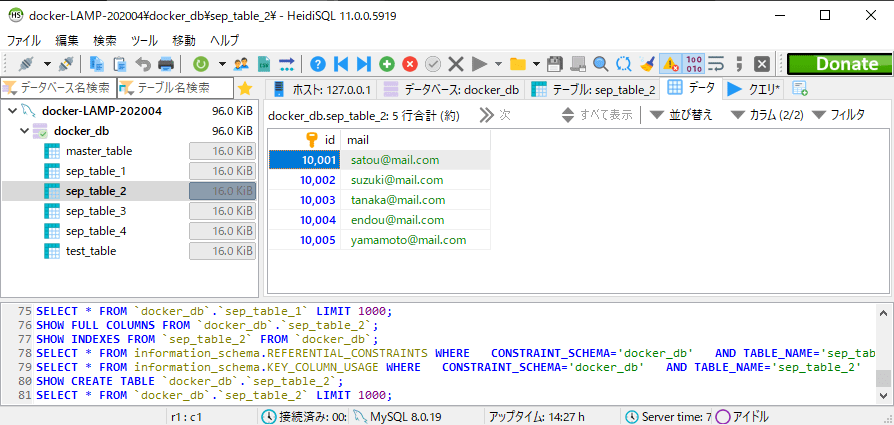Click the red delete row icon
The image size is (894, 425).
410,64
